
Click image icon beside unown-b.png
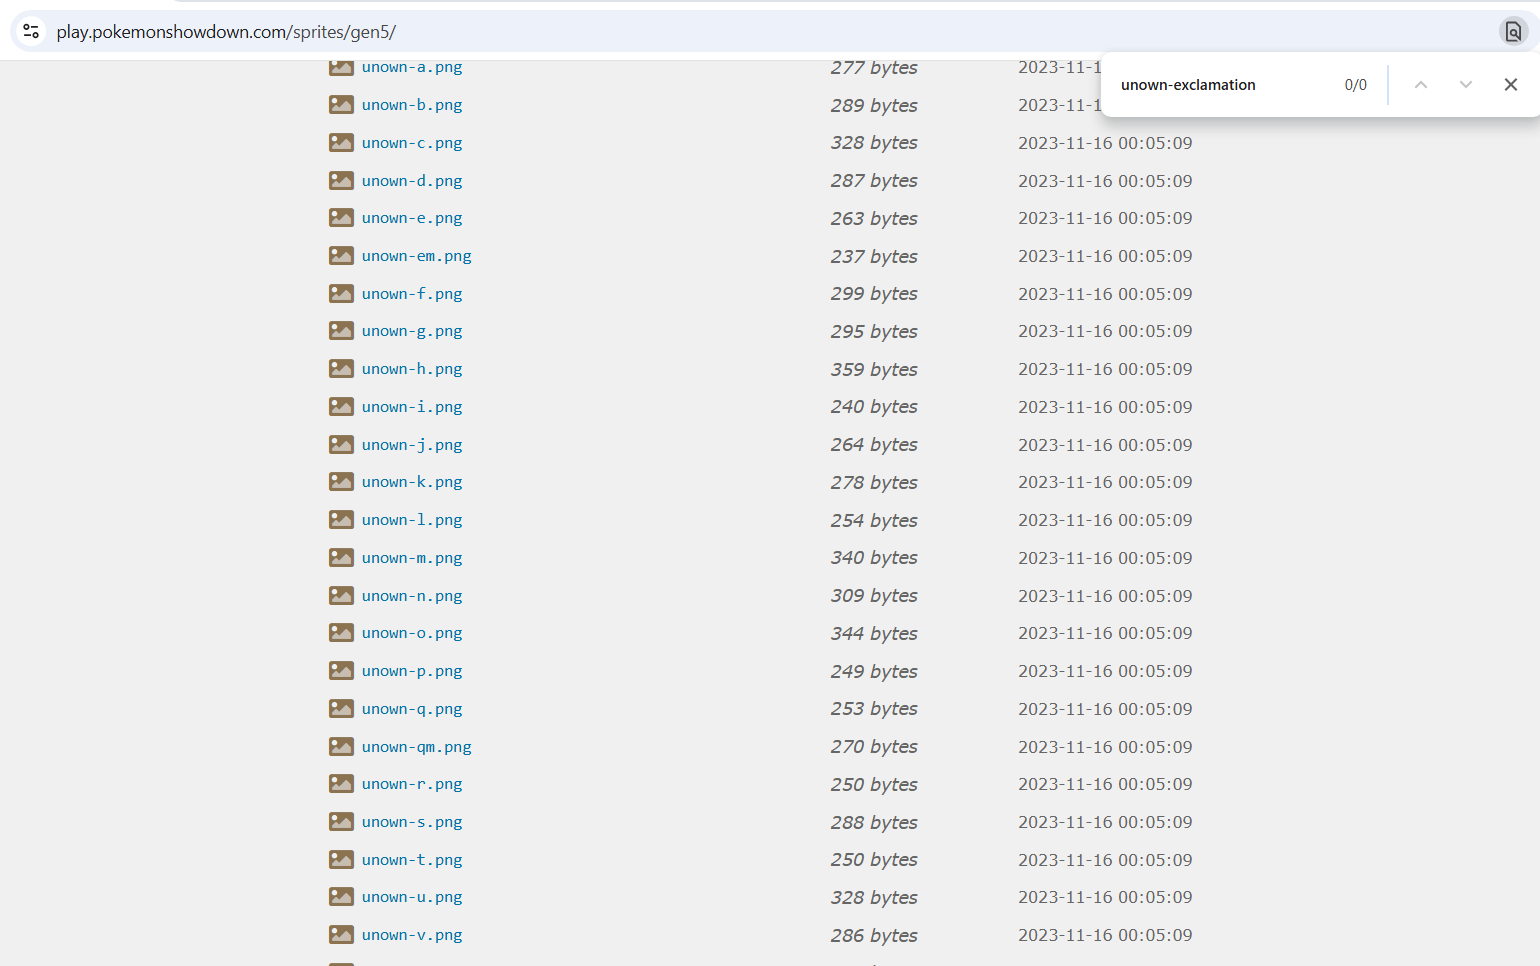coord(341,105)
